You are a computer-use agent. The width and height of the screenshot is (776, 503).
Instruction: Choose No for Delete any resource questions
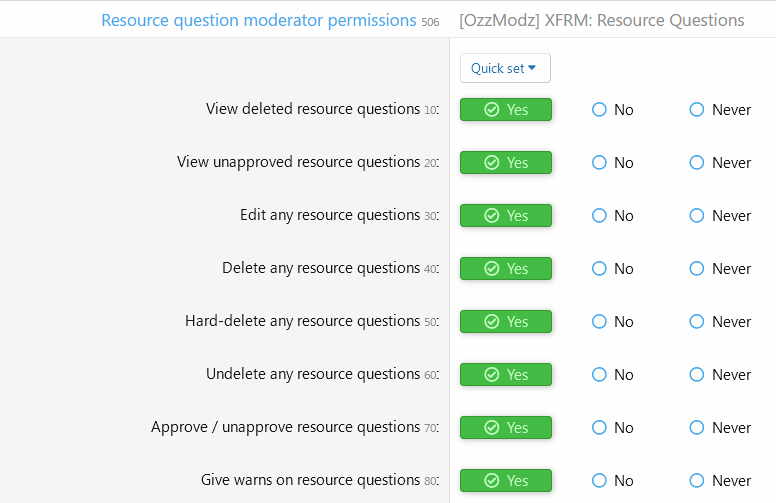click(x=613, y=268)
